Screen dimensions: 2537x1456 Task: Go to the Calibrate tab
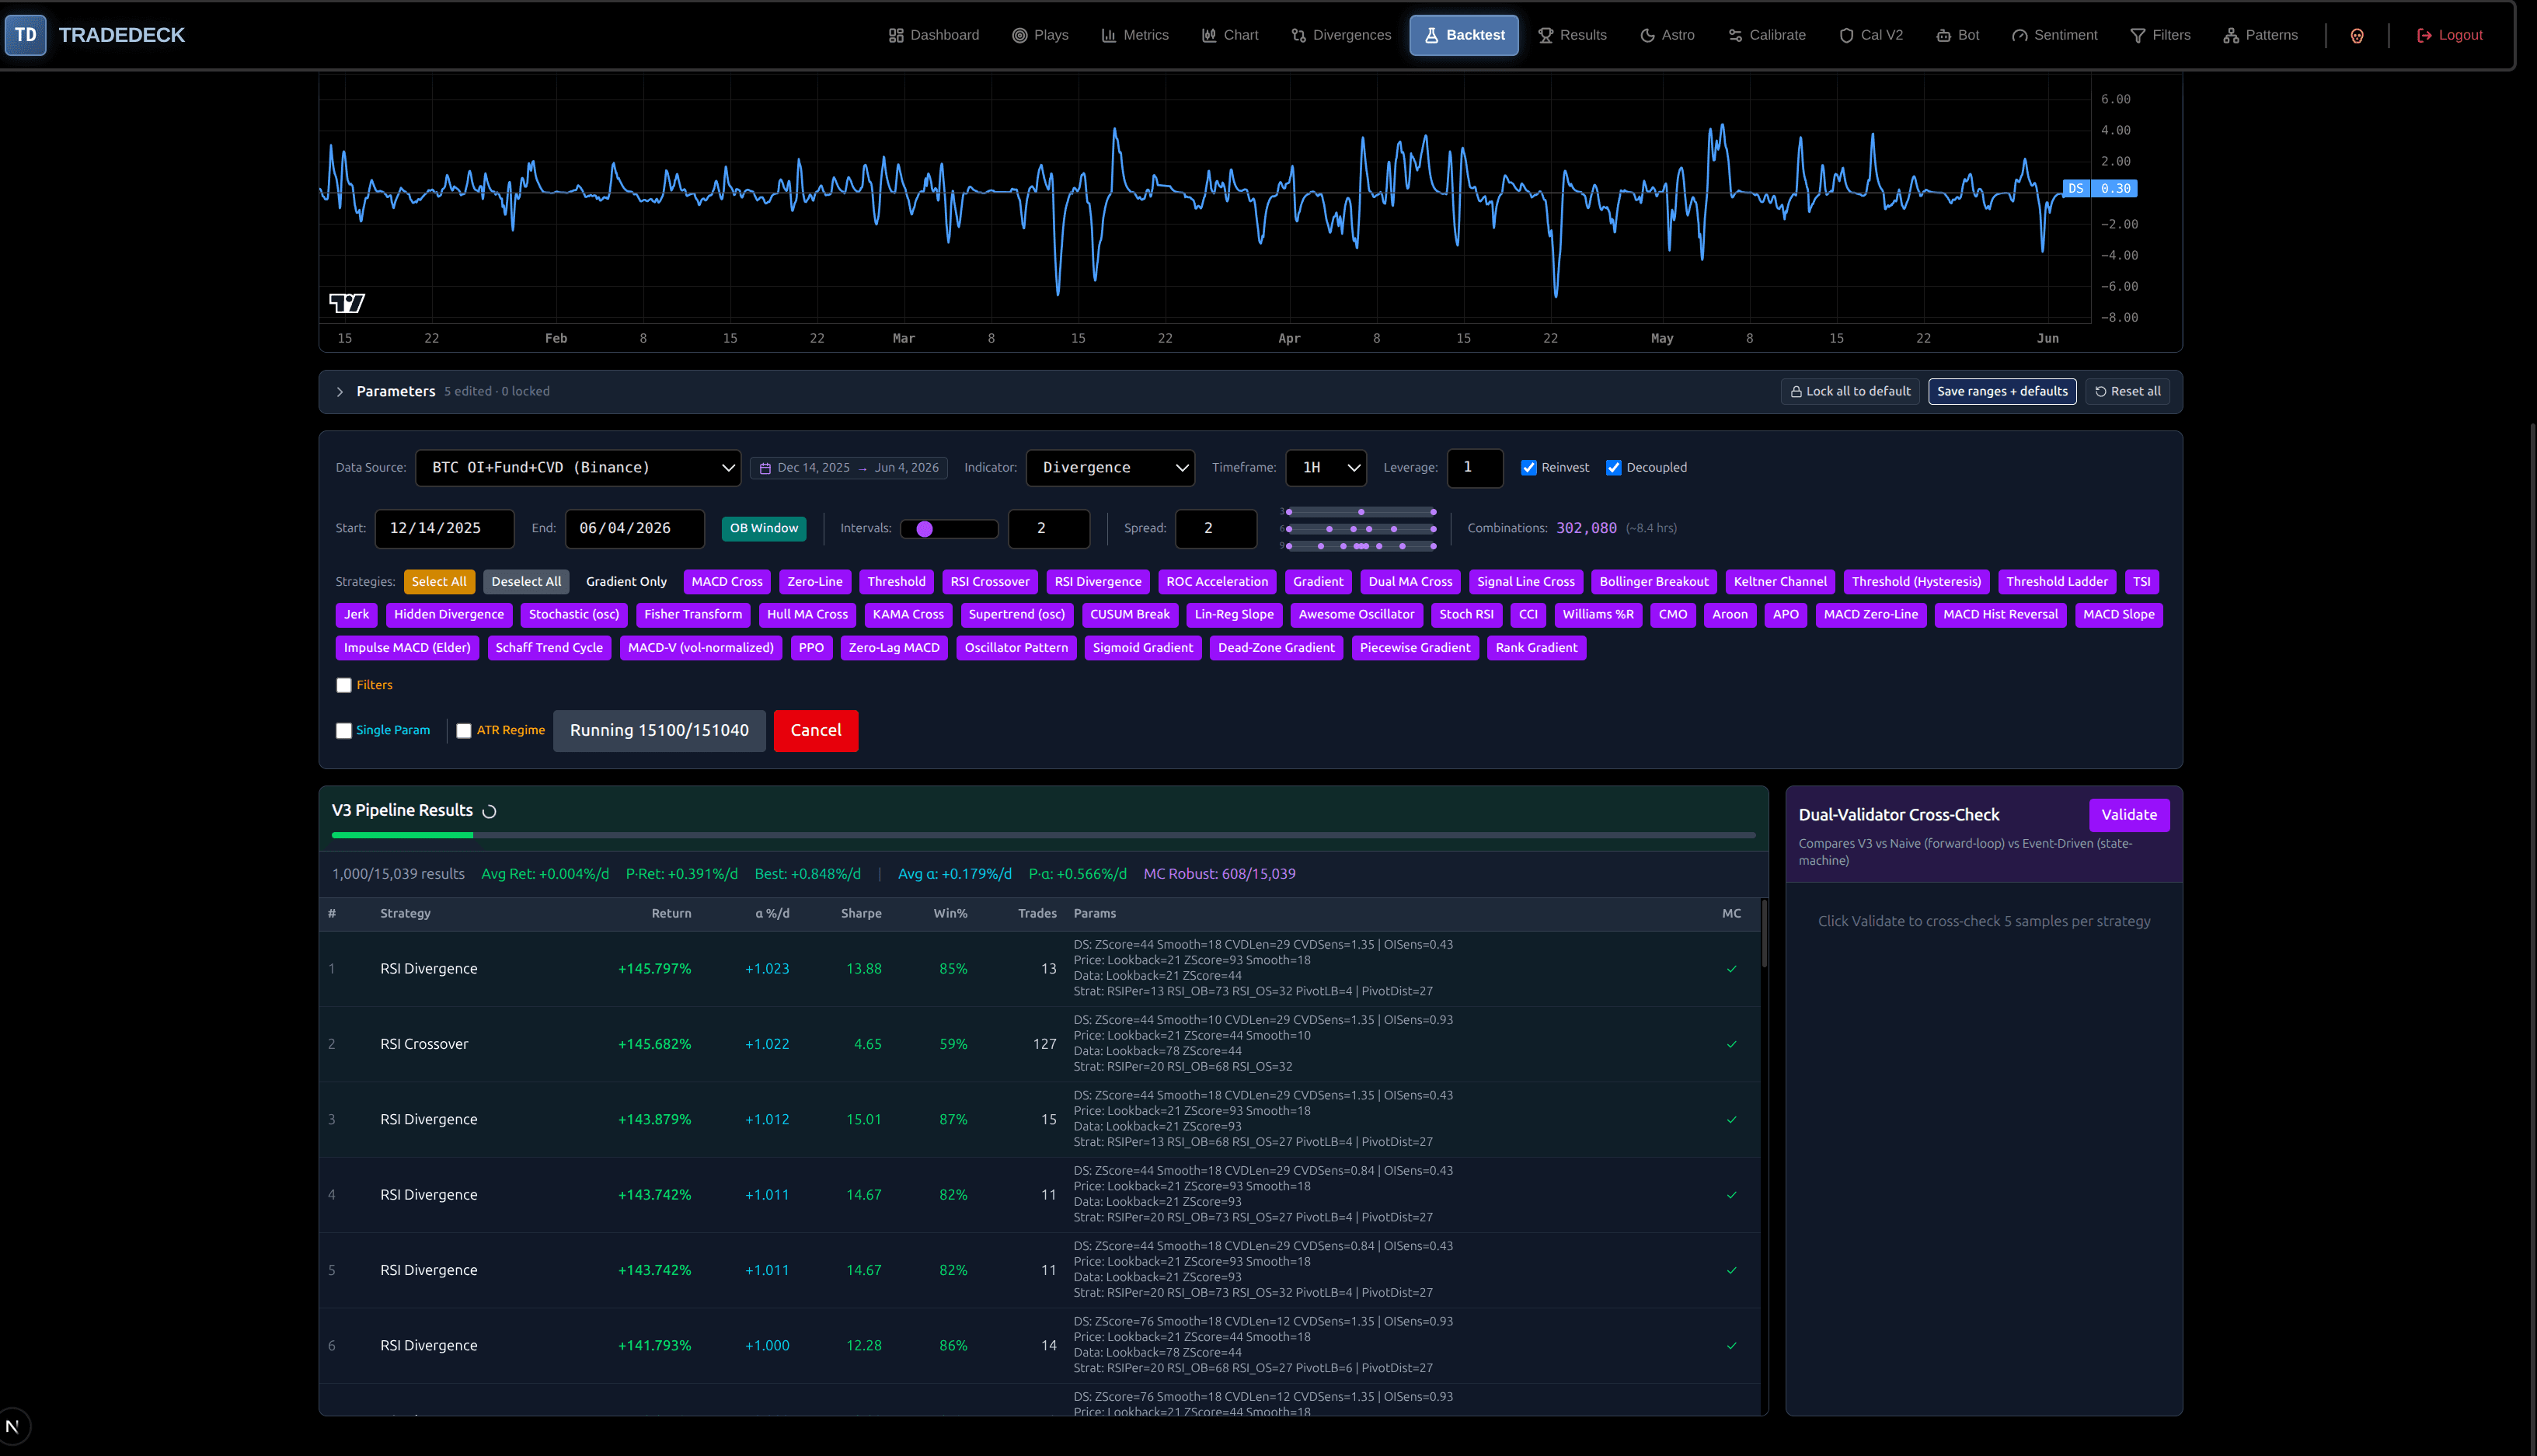1766,35
